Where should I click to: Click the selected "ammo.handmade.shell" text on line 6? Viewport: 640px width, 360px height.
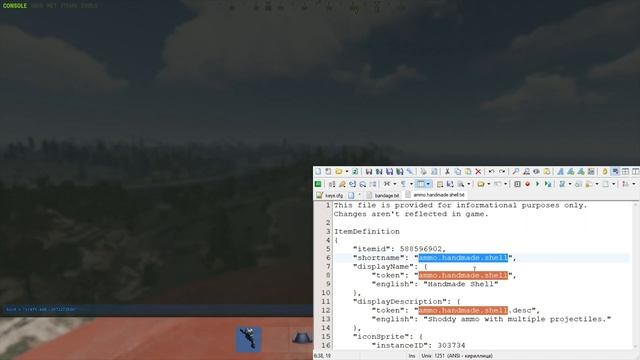(463, 258)
